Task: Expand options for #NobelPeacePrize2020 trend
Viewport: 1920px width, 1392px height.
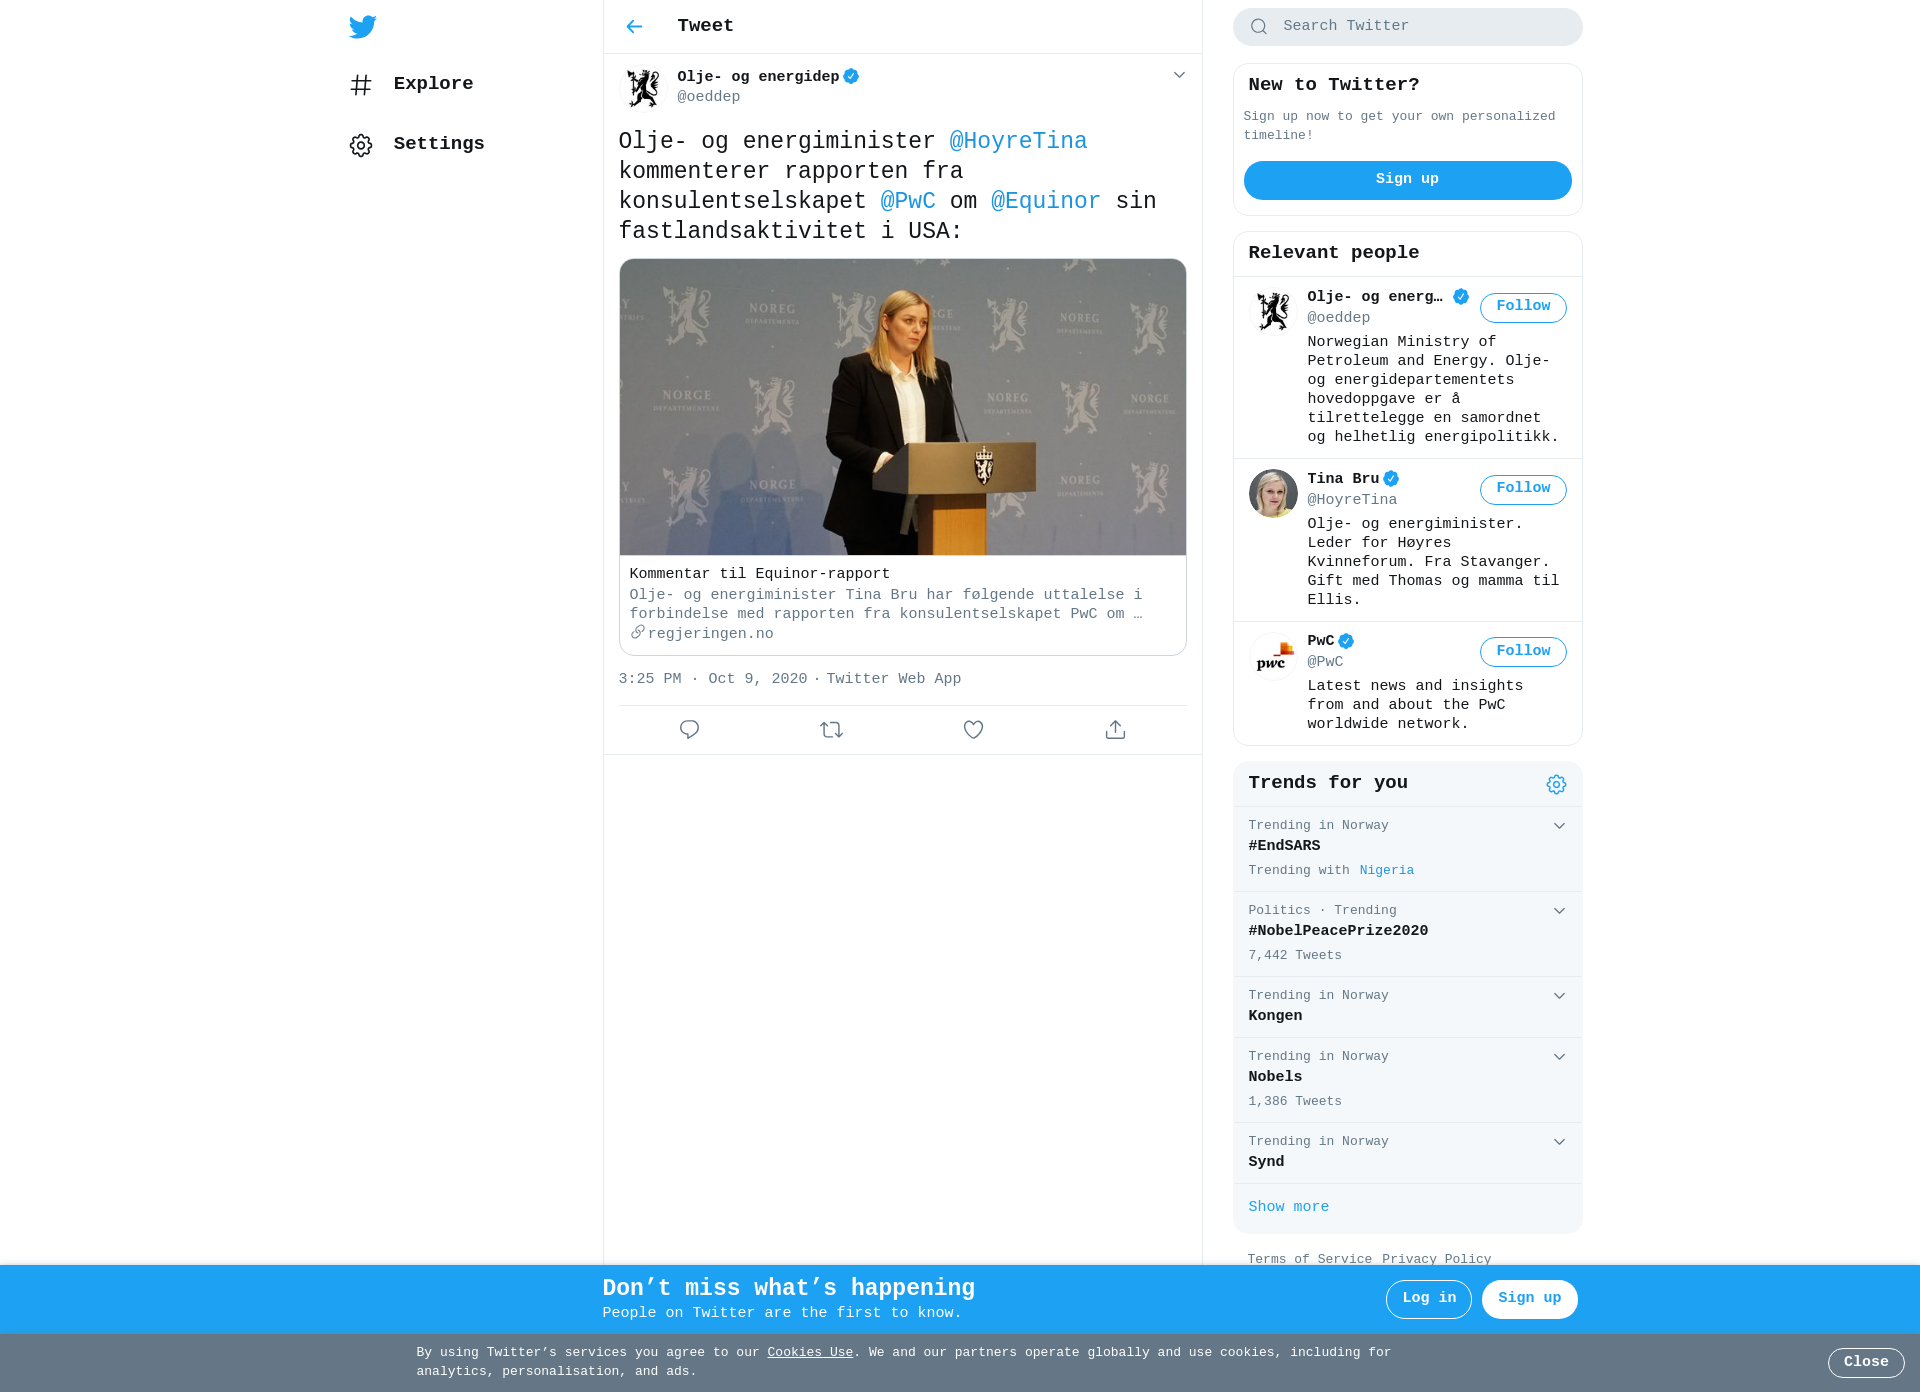Action: 1559,911
